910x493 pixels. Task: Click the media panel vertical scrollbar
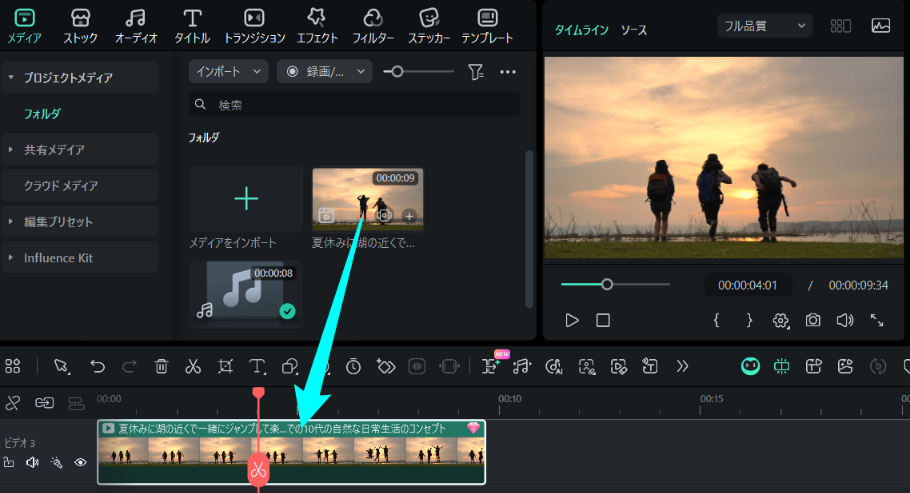click(x=529, y=229)
